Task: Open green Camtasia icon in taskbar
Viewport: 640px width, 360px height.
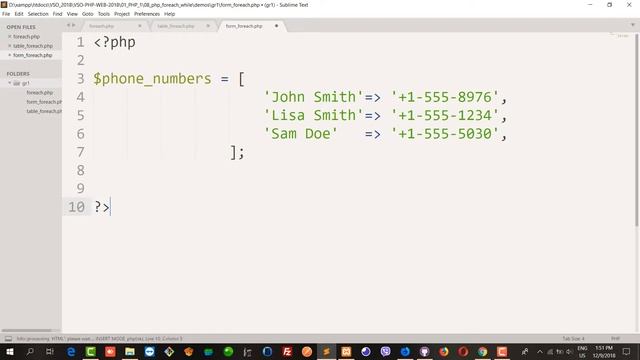Action: (x=91, y=351)
